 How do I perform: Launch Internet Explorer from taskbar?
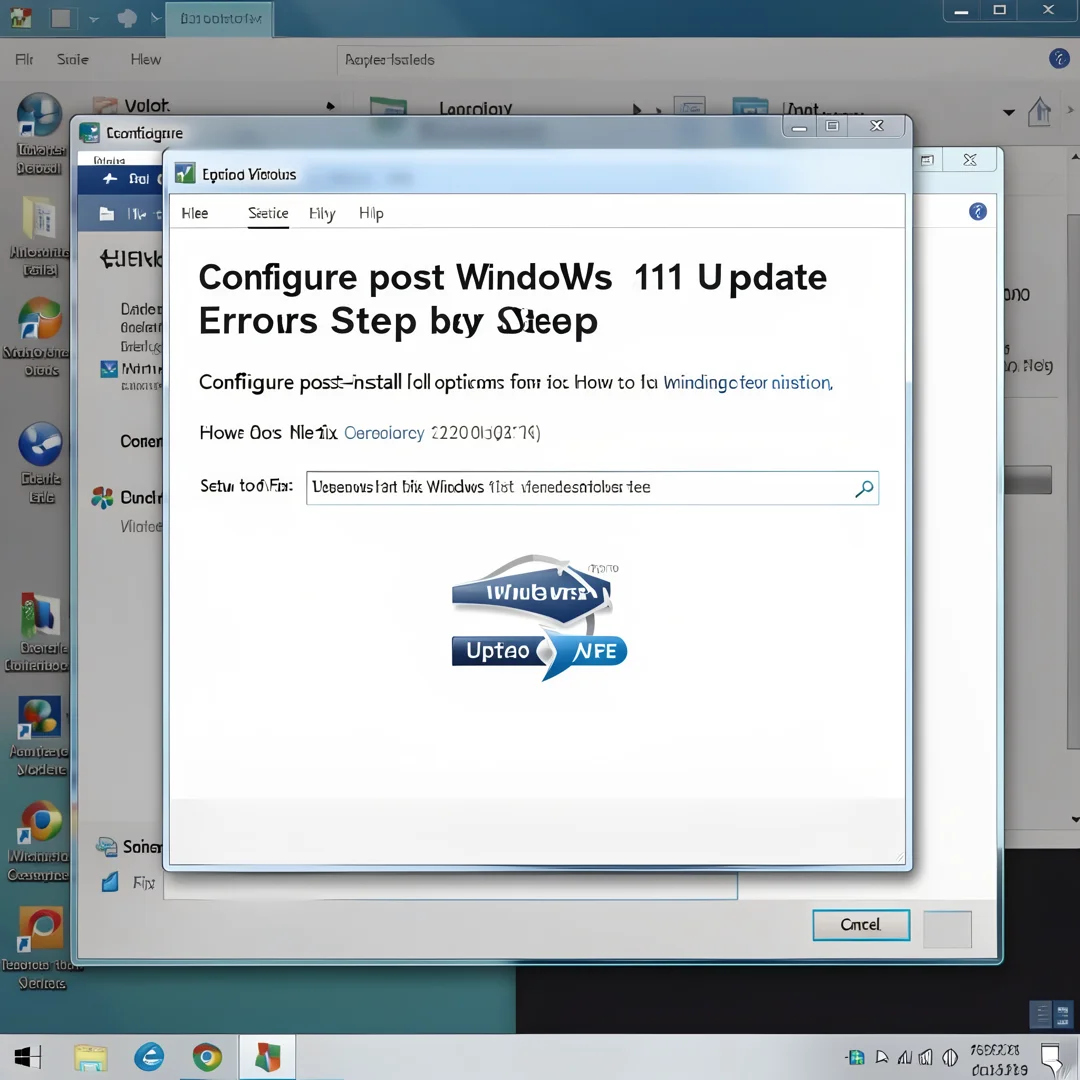[x=149, y=1057]
